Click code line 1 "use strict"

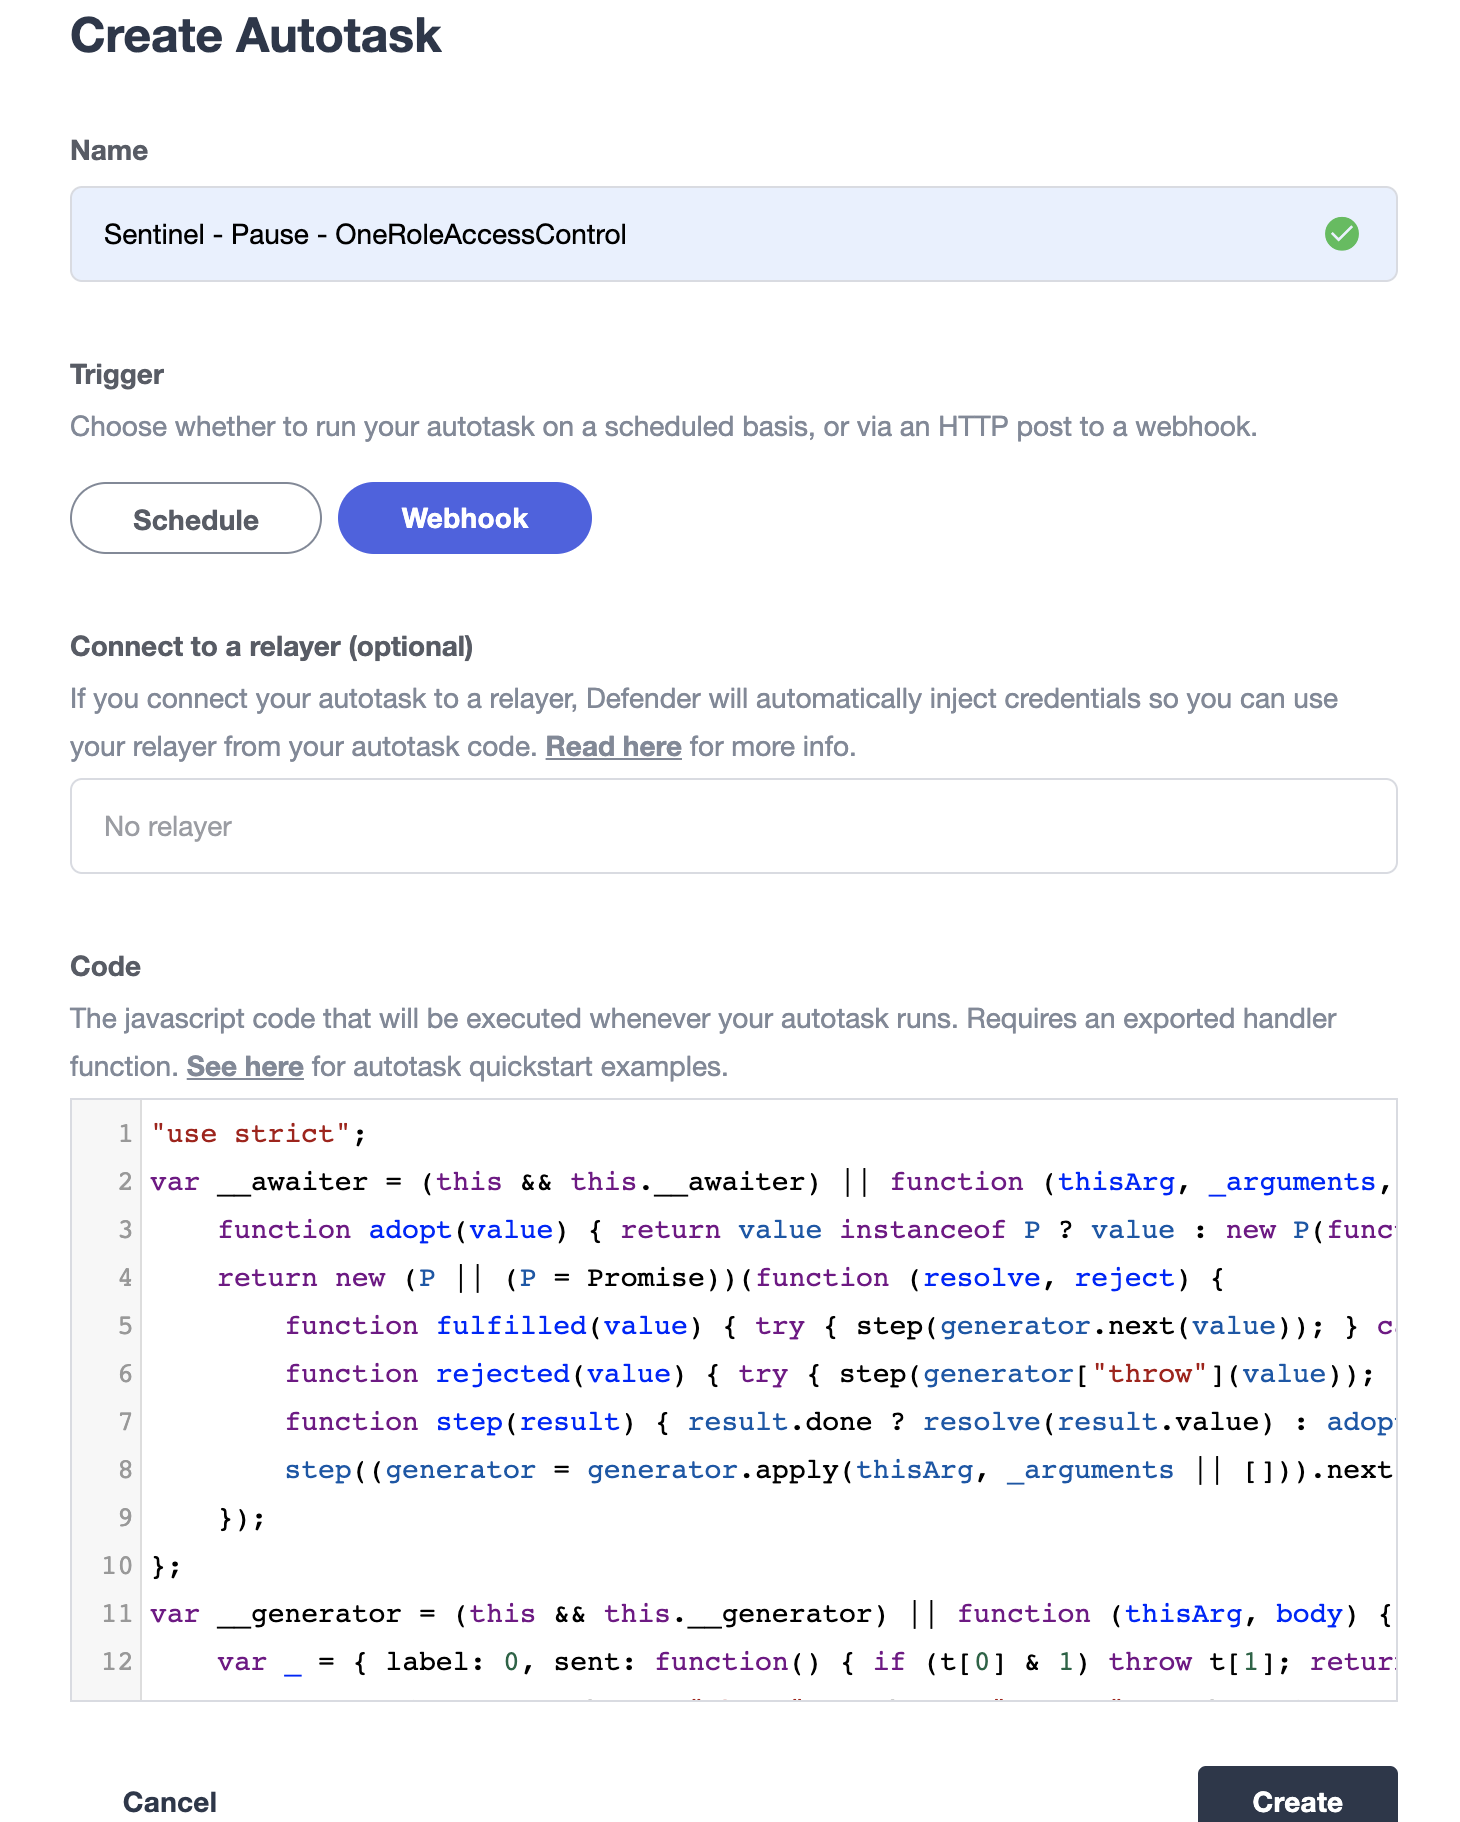pyautogui.click(x=259, y=1134)
